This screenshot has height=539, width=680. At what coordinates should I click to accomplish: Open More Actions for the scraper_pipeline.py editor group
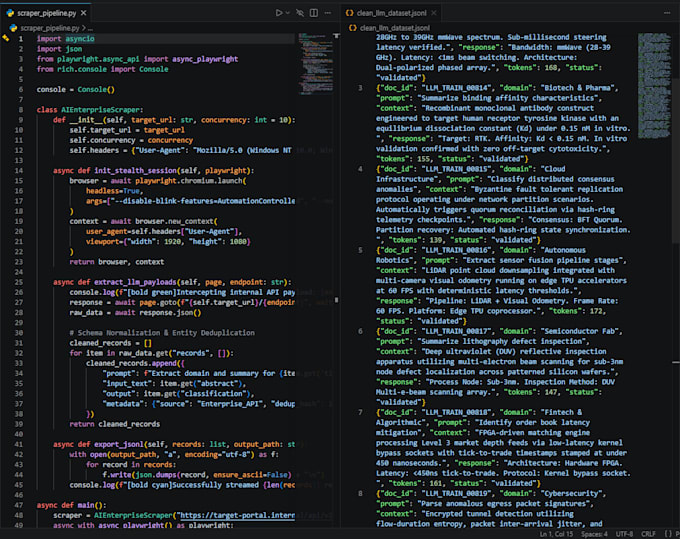[x=328, y=13]
